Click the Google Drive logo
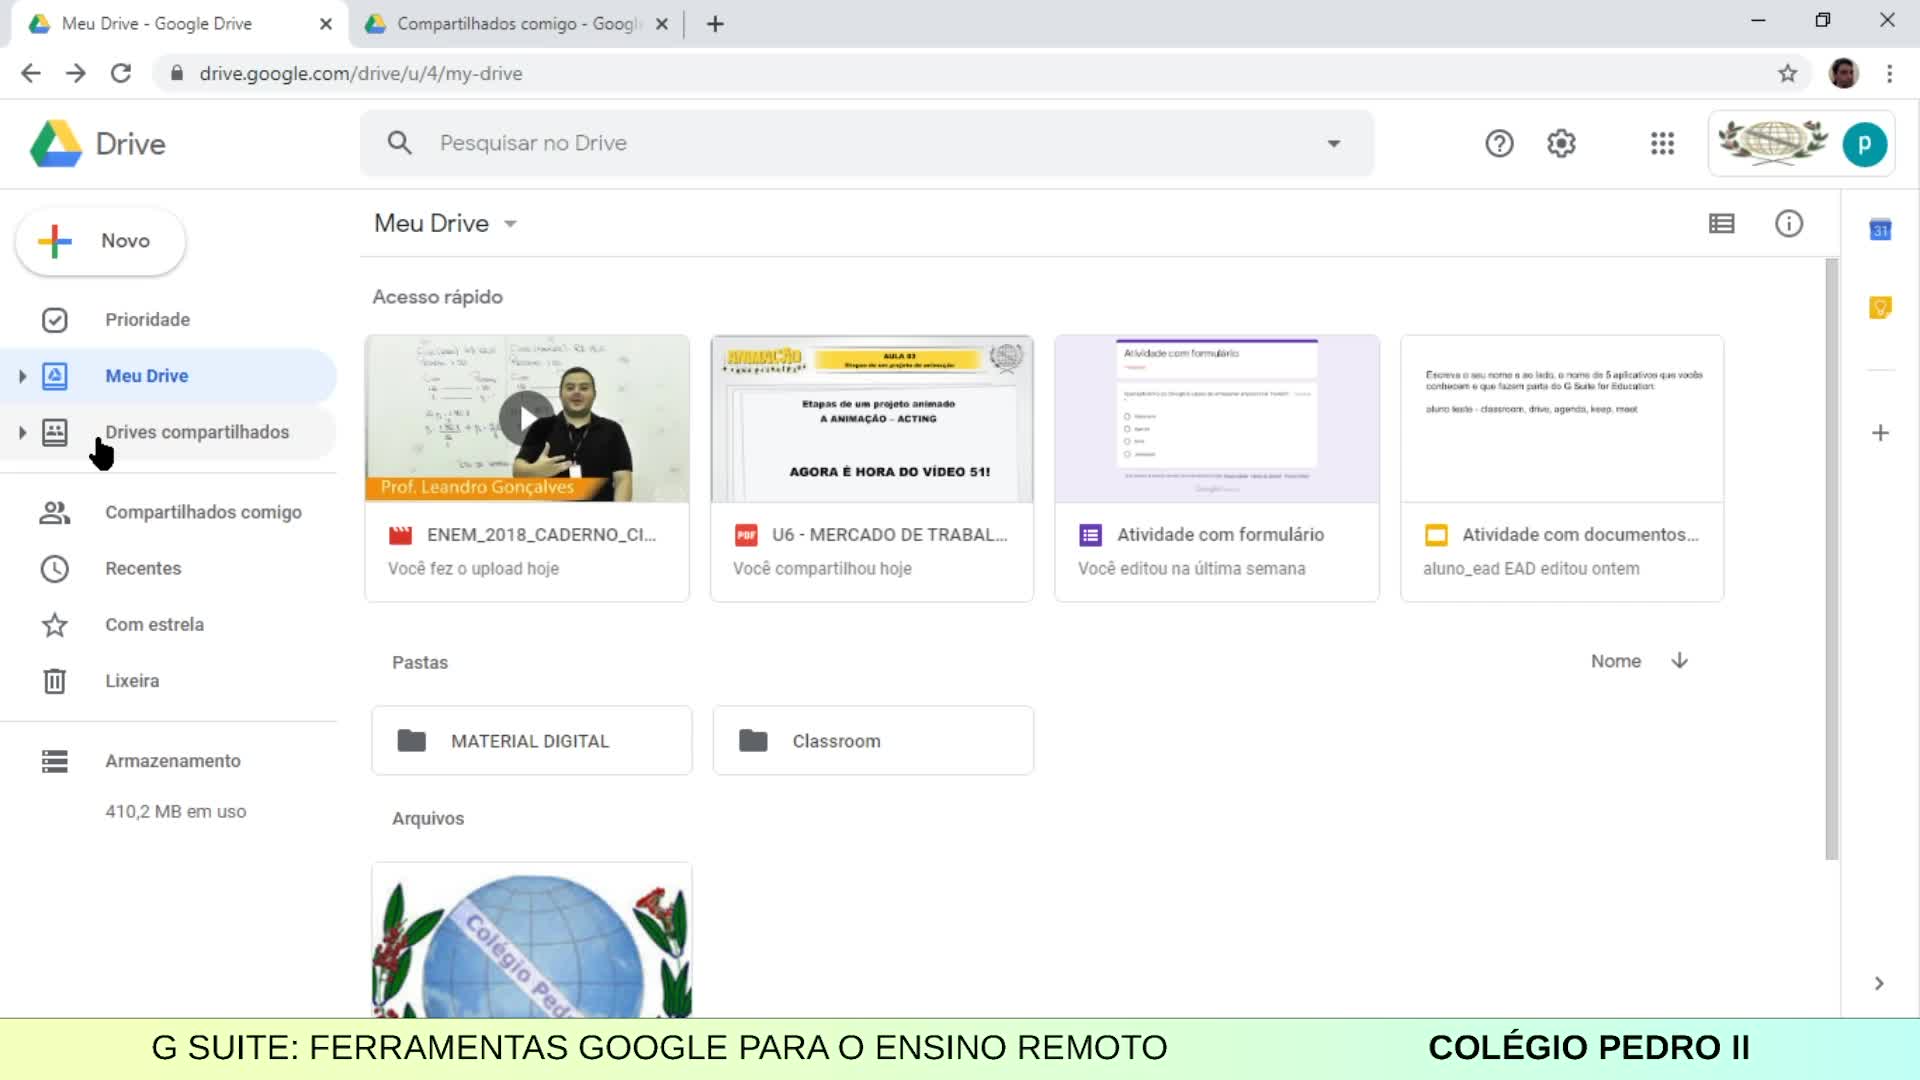Viewport: 1920px width, 1080px height. (98, 144)
